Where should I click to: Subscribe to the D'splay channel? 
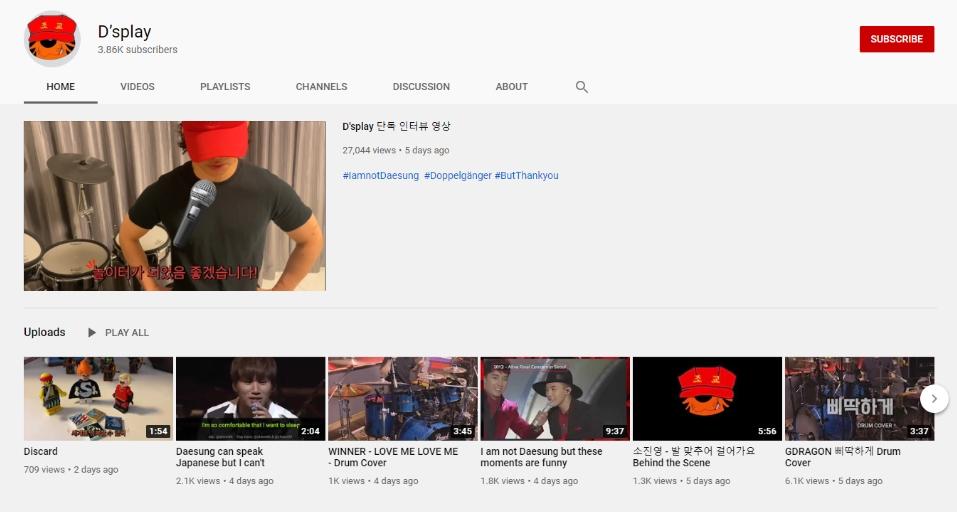pyautogui.click(x=897, y=39)
